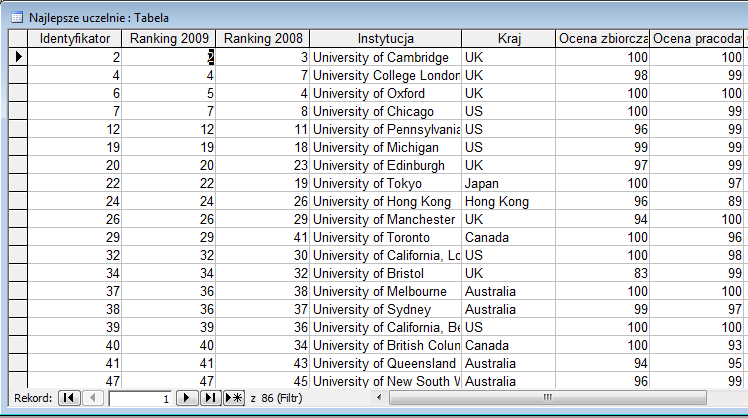
Task: Click Ranking 2008 value 41 in Toronto row
Action: 263,237
